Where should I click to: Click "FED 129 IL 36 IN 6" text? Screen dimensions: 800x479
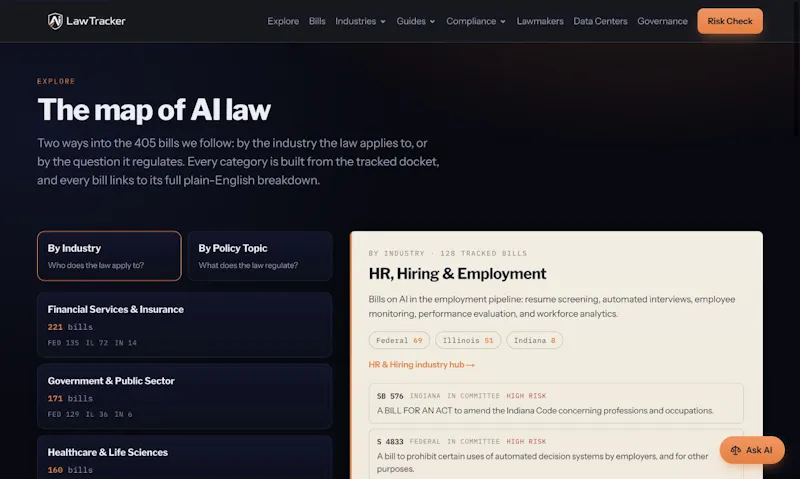point(90,414)
